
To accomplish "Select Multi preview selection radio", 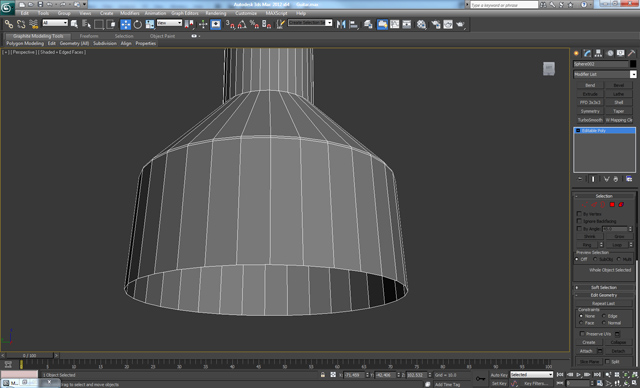I will [619, 259].
